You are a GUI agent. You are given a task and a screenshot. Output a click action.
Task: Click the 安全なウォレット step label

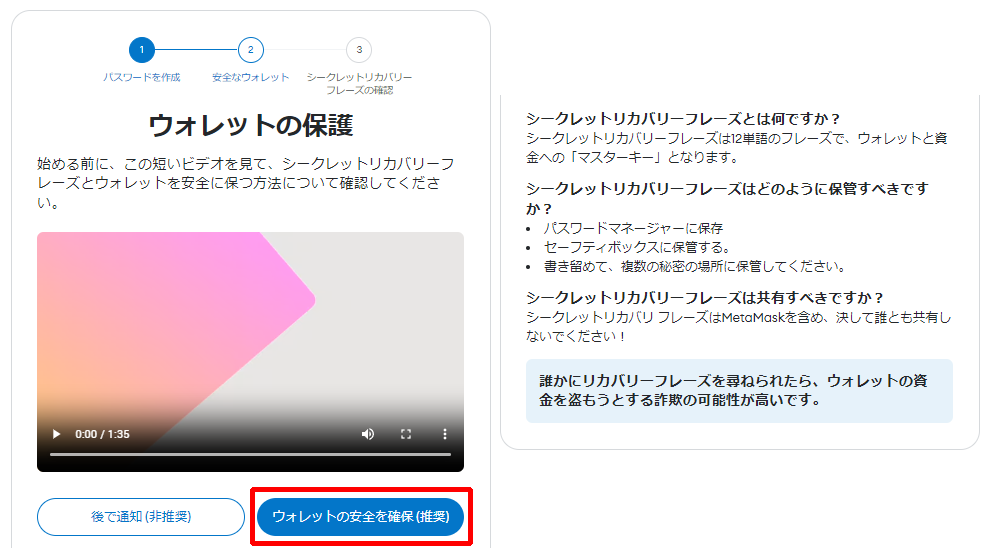pyautogui.click(x=251, y=77)
